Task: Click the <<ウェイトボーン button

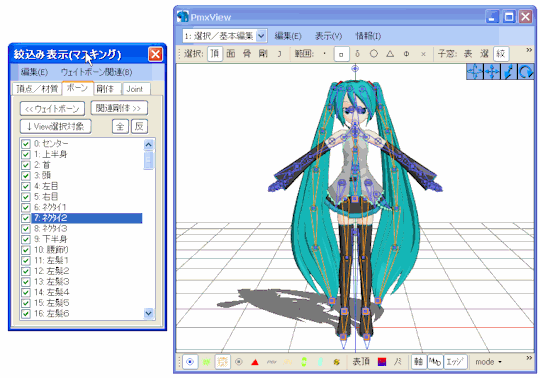Action: pyautogui.click(x=52, y=109)
